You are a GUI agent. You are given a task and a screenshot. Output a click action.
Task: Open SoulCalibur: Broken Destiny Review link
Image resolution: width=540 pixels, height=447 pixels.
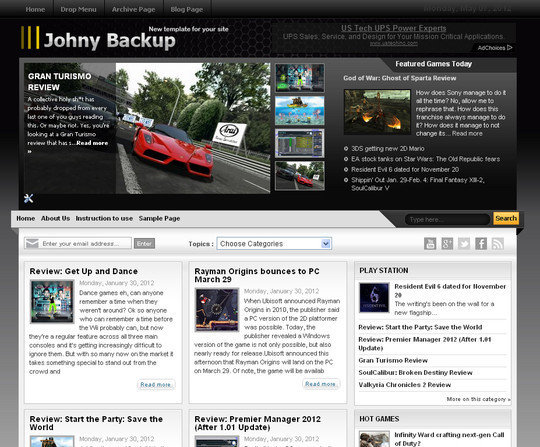click(415, 373)
